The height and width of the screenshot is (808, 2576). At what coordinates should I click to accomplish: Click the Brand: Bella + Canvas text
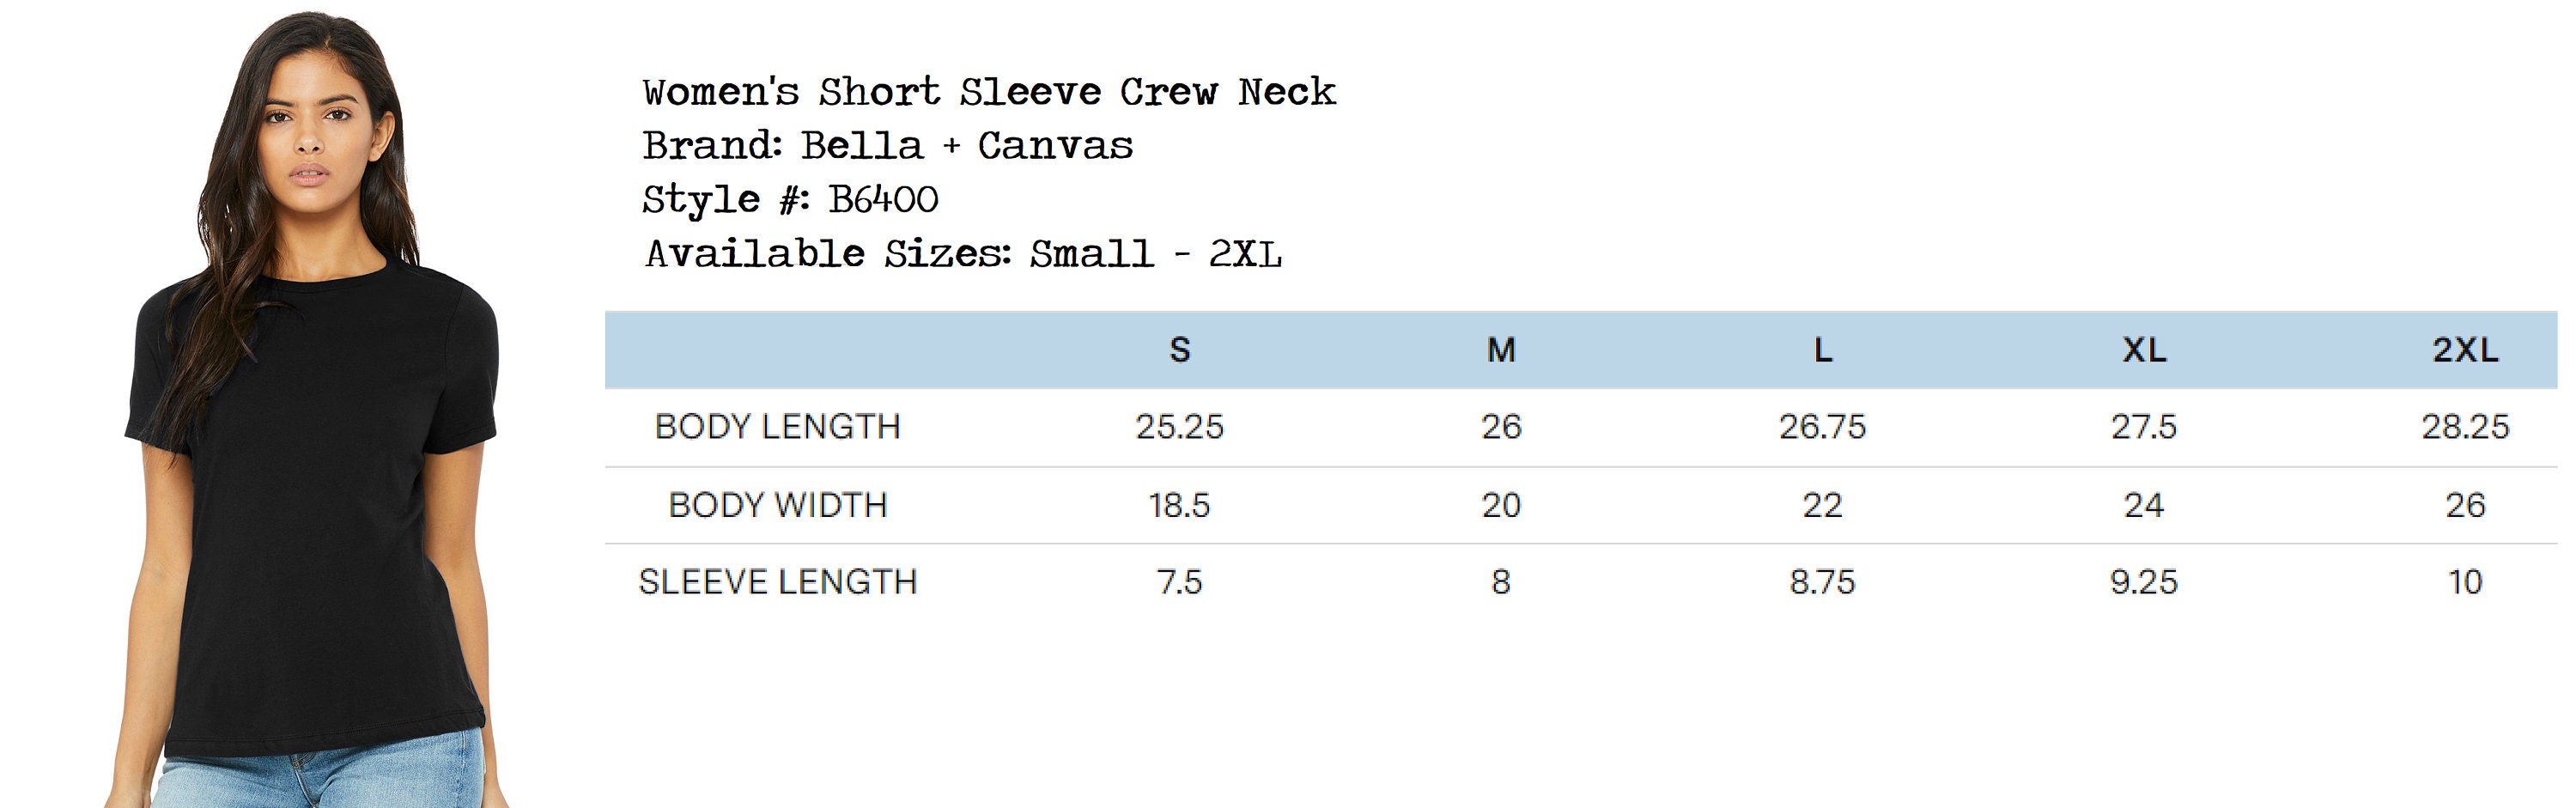[x=888, y=146]
